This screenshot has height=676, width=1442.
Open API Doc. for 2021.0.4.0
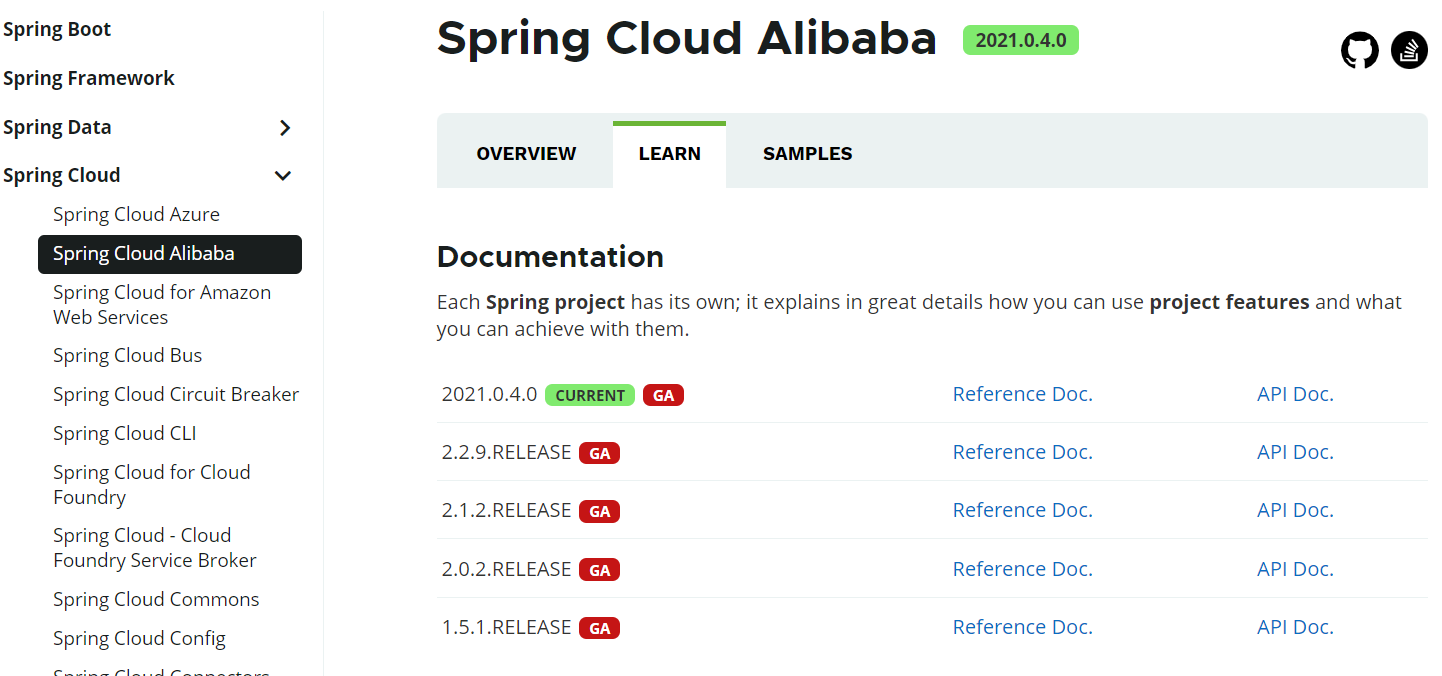pos(1295,394)
